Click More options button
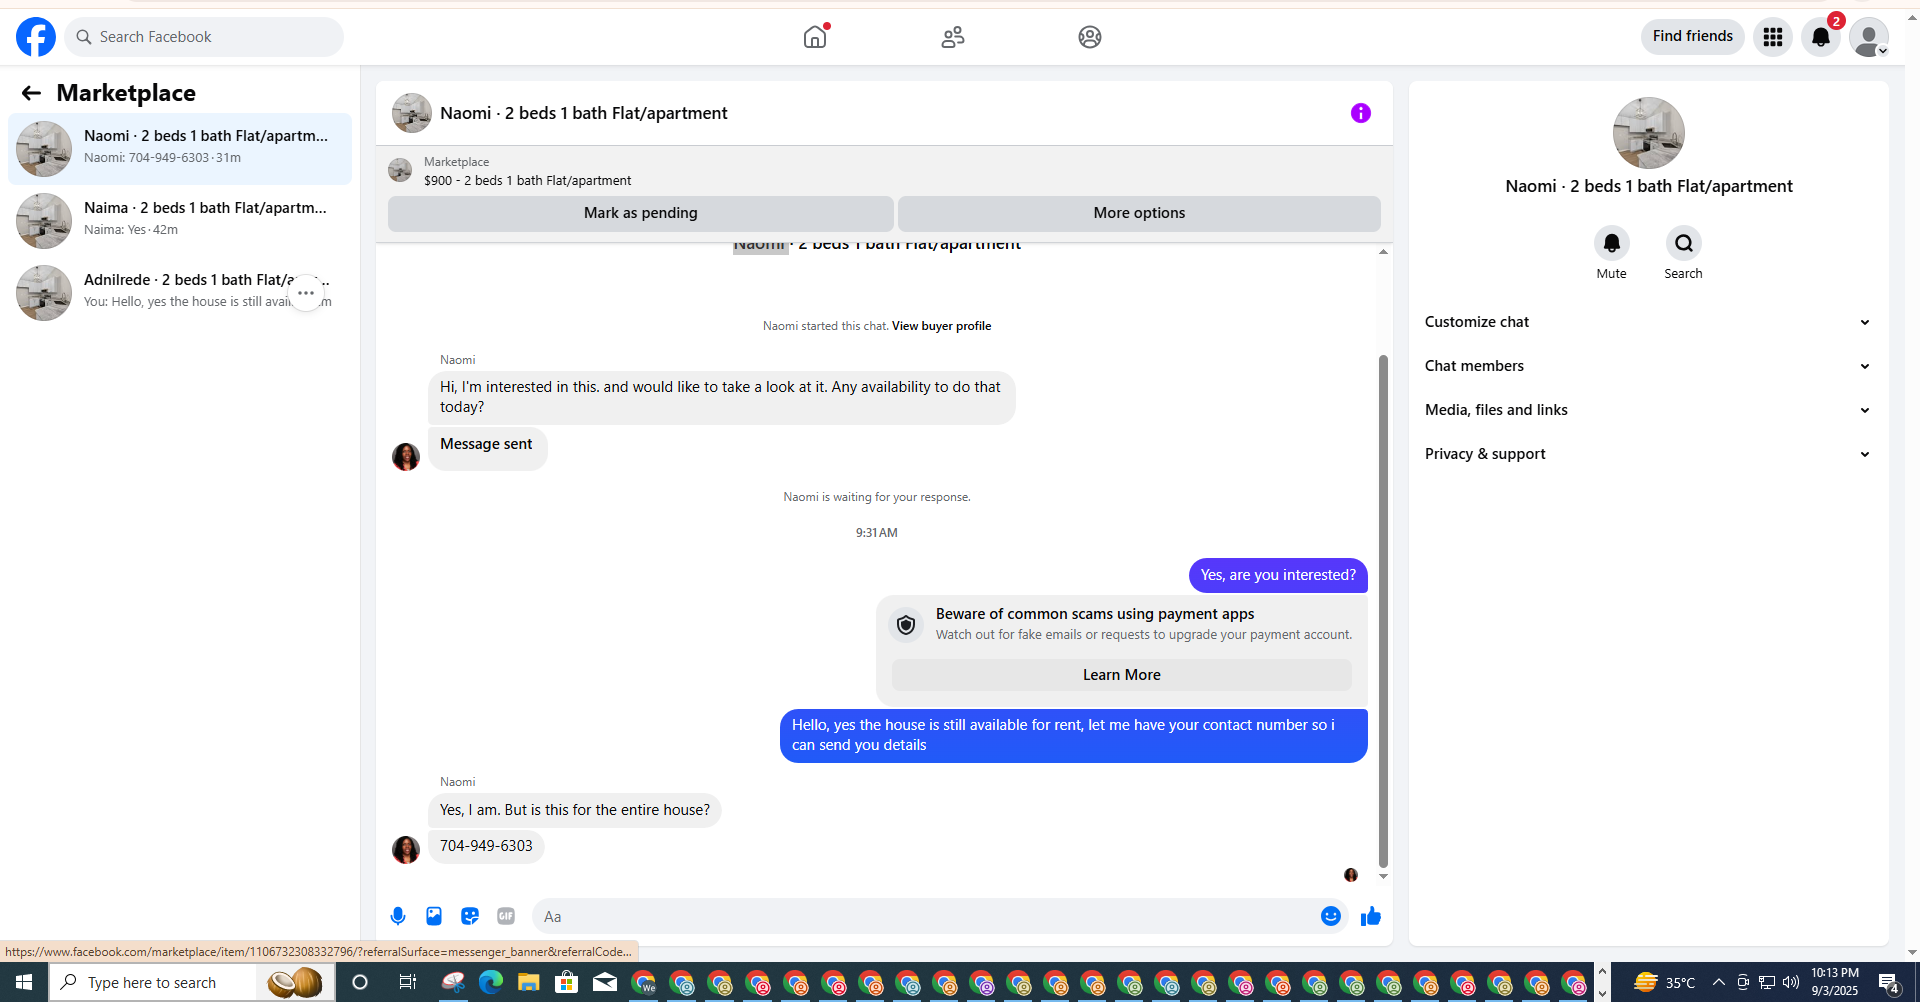Image resolution: width=1920 pixels, height=1002 pixels. (1139, 213)
